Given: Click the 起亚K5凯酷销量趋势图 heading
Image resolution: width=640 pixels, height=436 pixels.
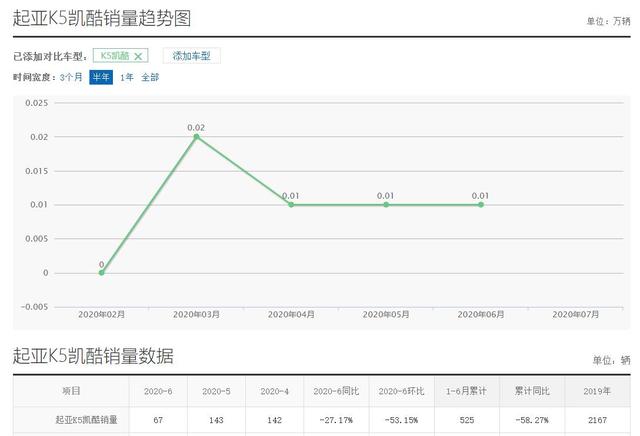Looking at the screenshot, I should click(102, 18).
